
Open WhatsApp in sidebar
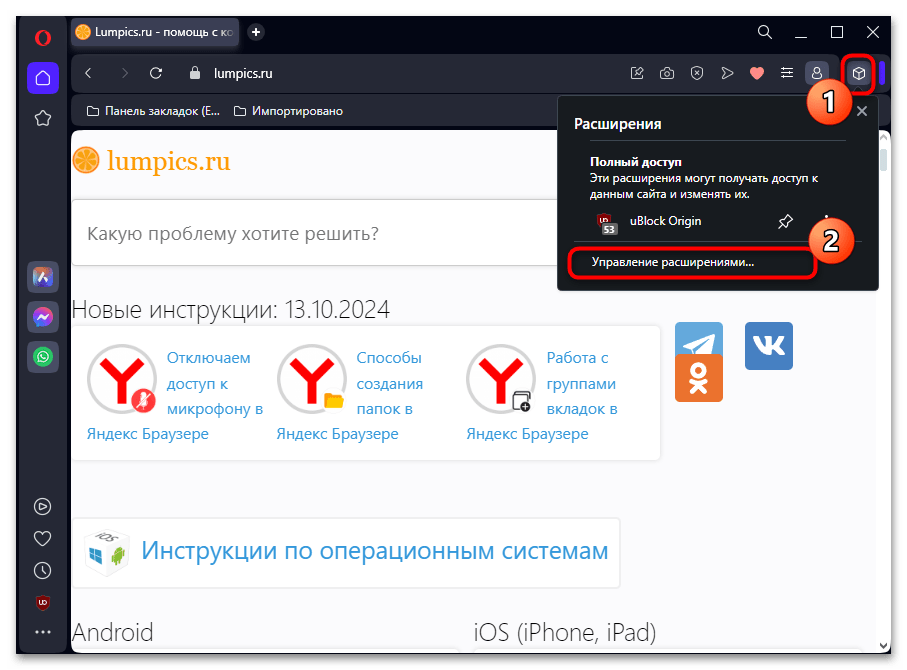coord(43,356)
